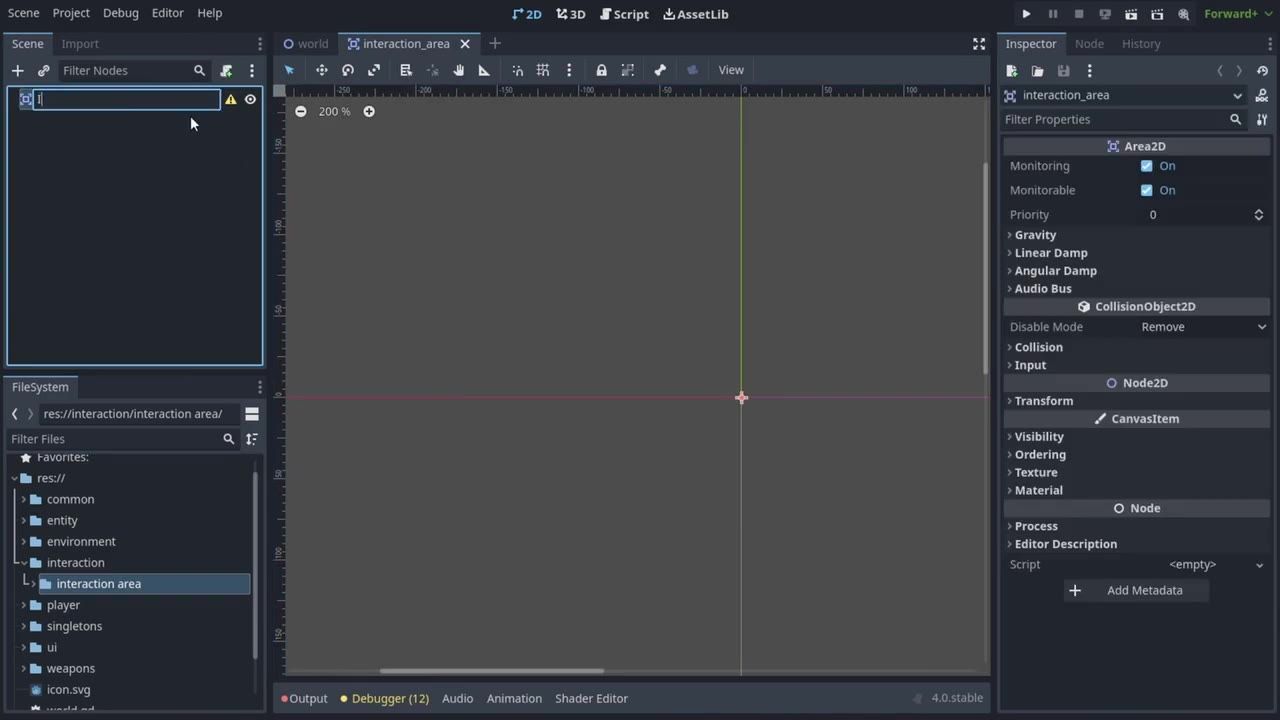
Task: Switch to the Move Mode tool
Action: [322, 70]
